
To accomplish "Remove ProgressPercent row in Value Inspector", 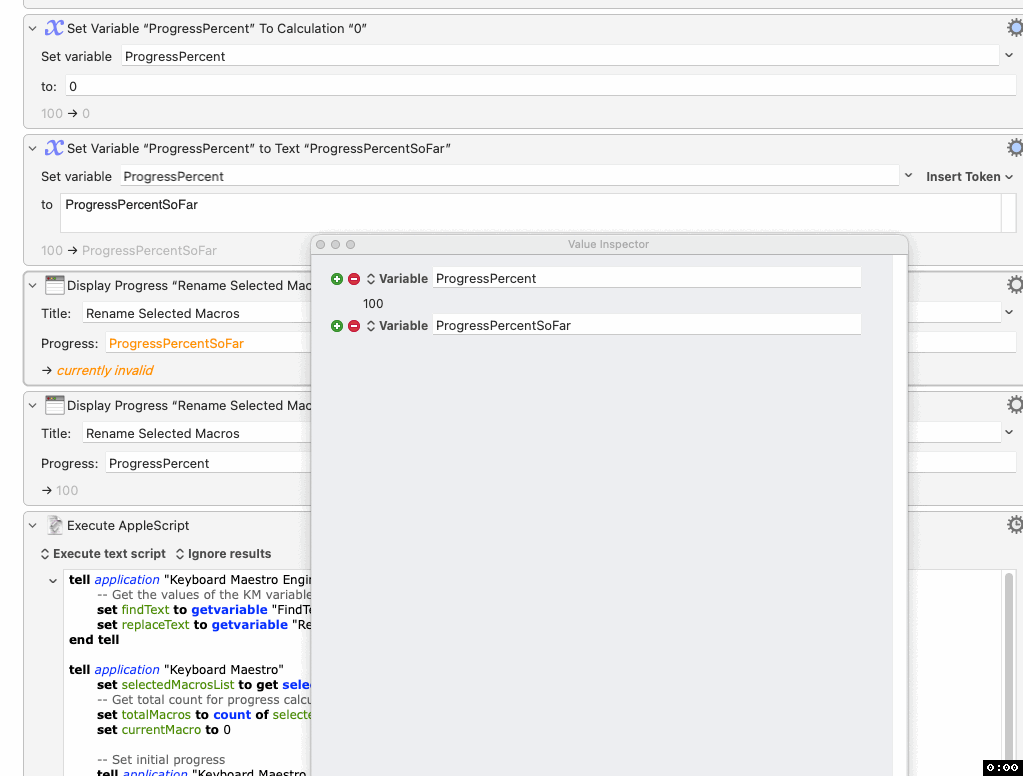I will (x=354, y=279).
